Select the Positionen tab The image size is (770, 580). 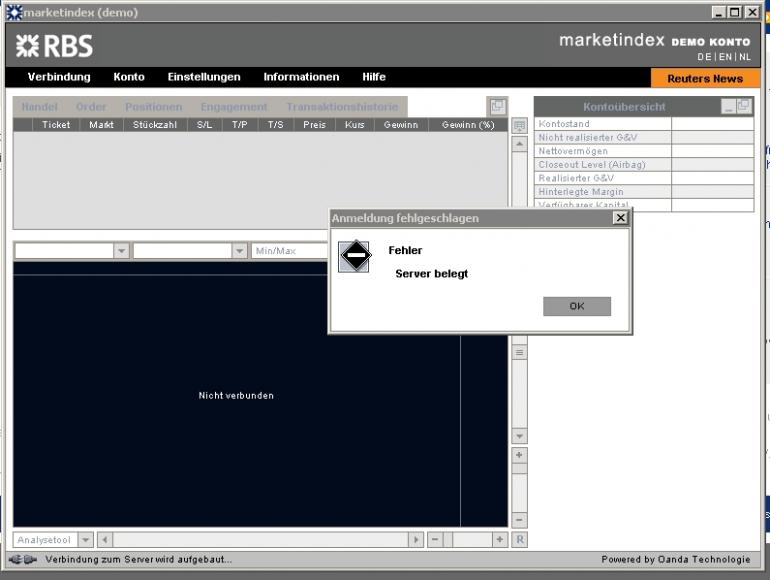tap(153, 107)
